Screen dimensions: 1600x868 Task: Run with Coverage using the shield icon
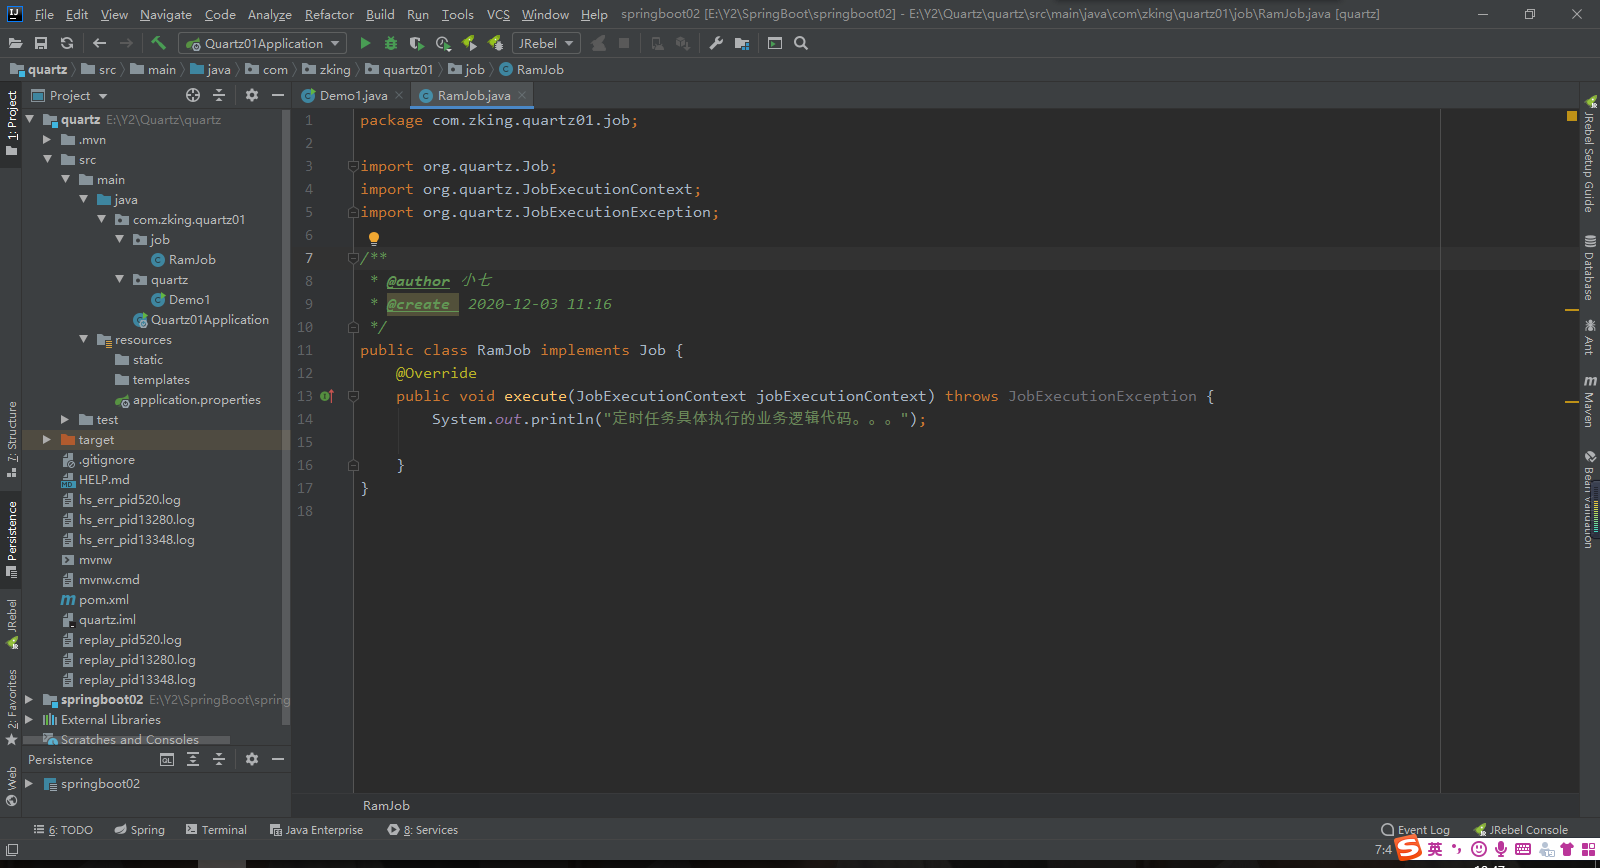(x=417, y=43)
